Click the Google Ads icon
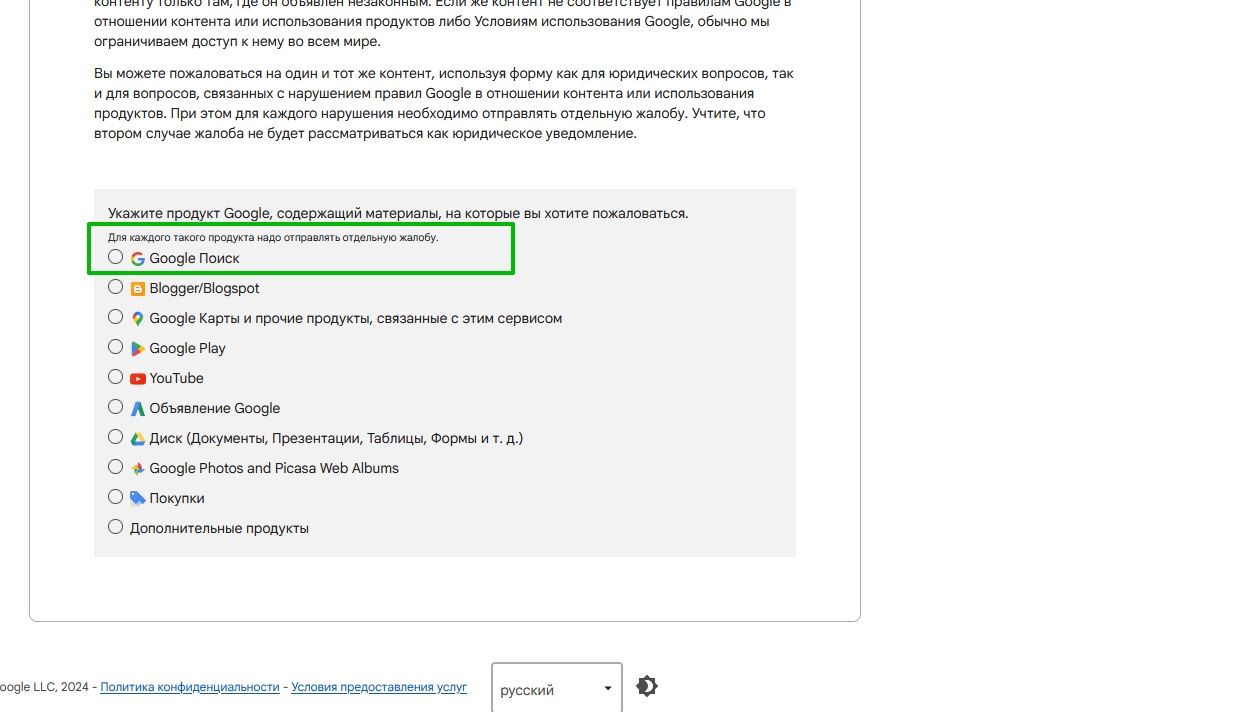1237x712 pixels. (138, 409)
